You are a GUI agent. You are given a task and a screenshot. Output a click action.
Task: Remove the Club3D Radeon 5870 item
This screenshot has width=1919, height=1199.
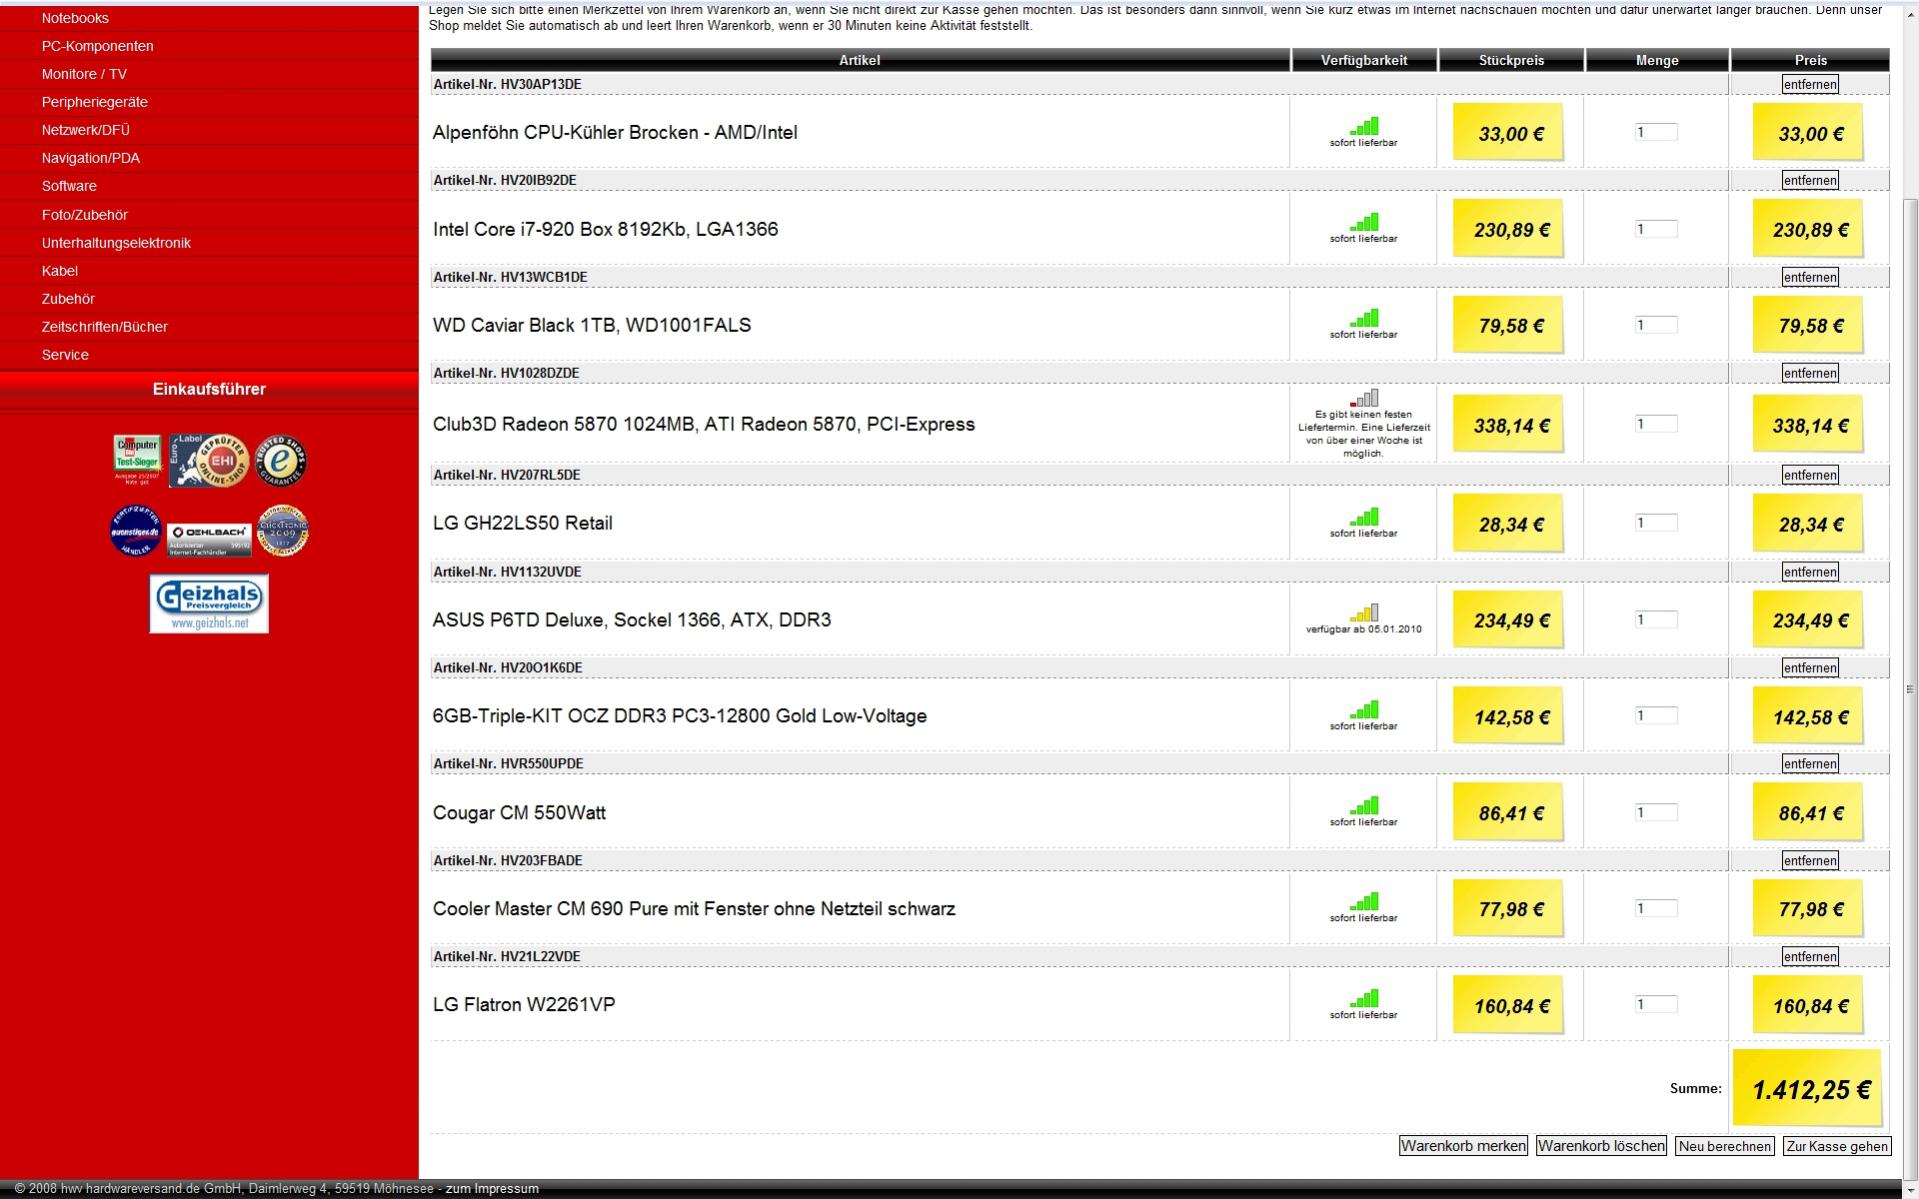tap(1810, 373)
